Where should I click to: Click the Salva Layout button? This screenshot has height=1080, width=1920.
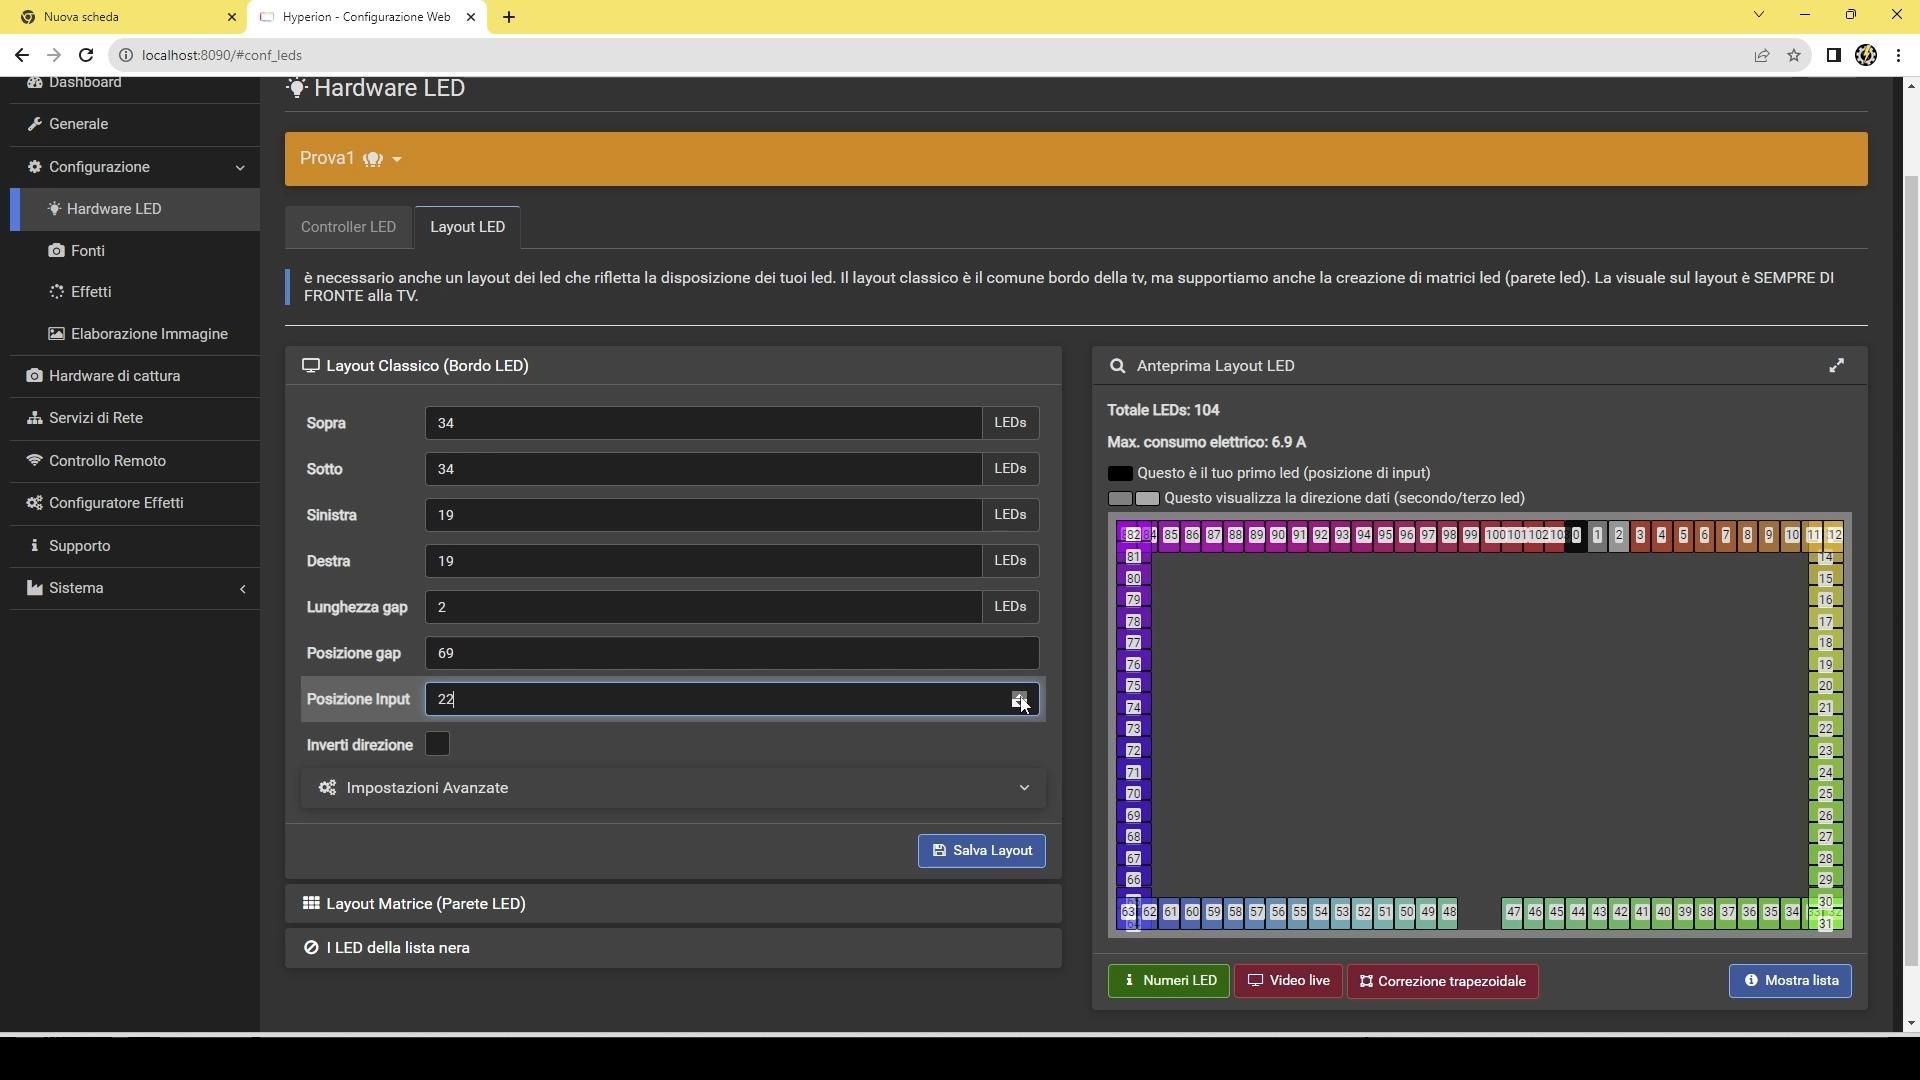[981, 850]
